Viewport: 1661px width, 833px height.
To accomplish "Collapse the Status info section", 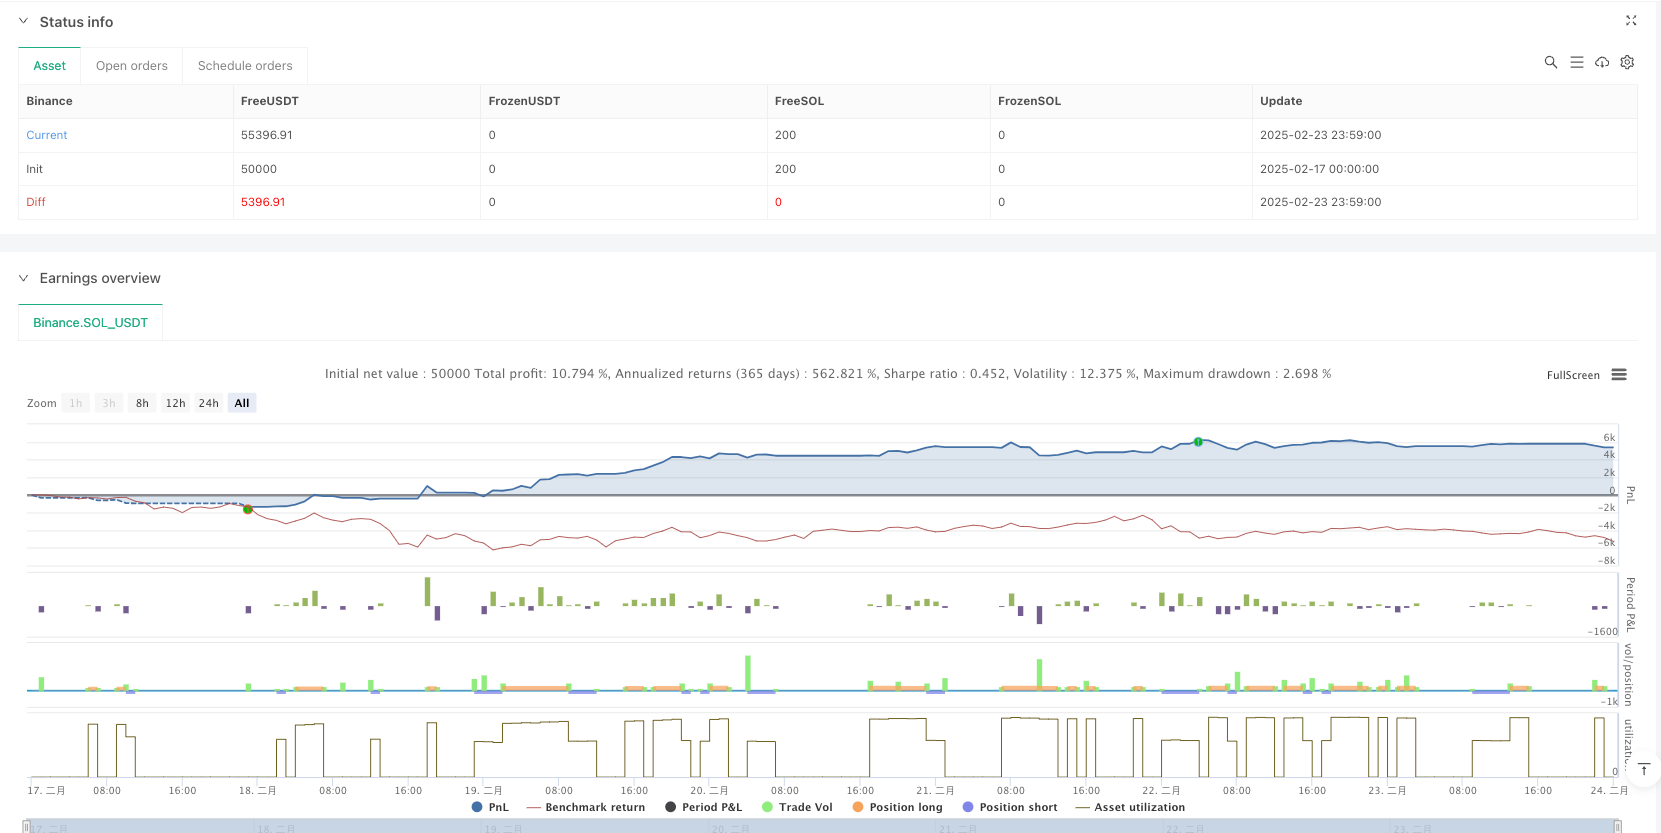I will pos(24,21).
